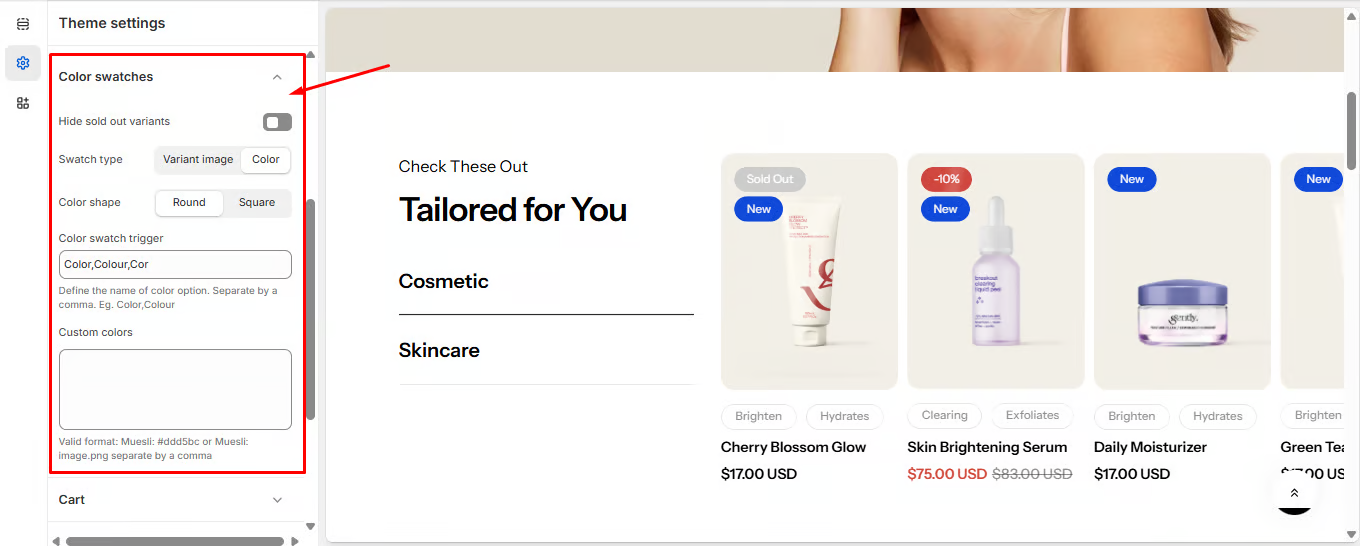
Task: Click the Sold Out badge on Cherry Blossom Glow
Action: (x=769, y=179)
